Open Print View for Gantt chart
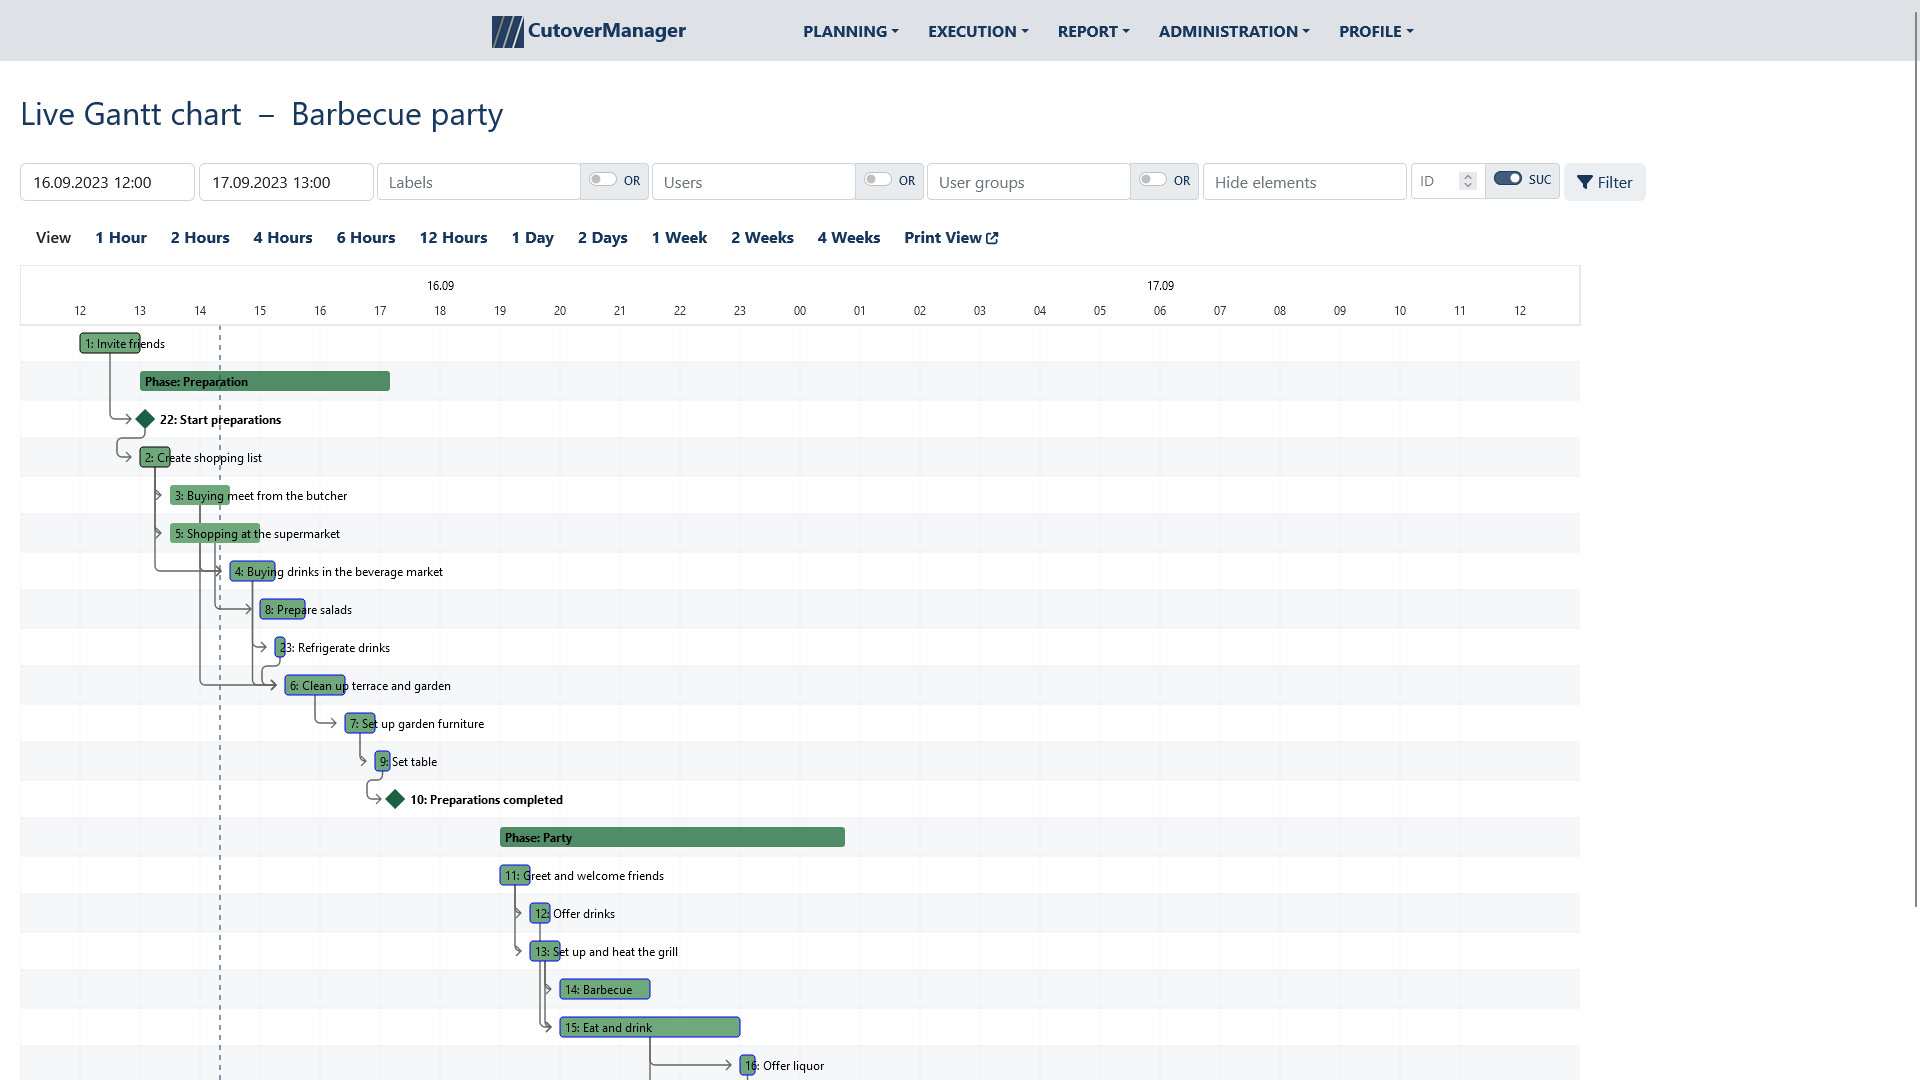The width and height of the screenshot is (1920, 1080). pyautogui.click(x=951, y=237)
